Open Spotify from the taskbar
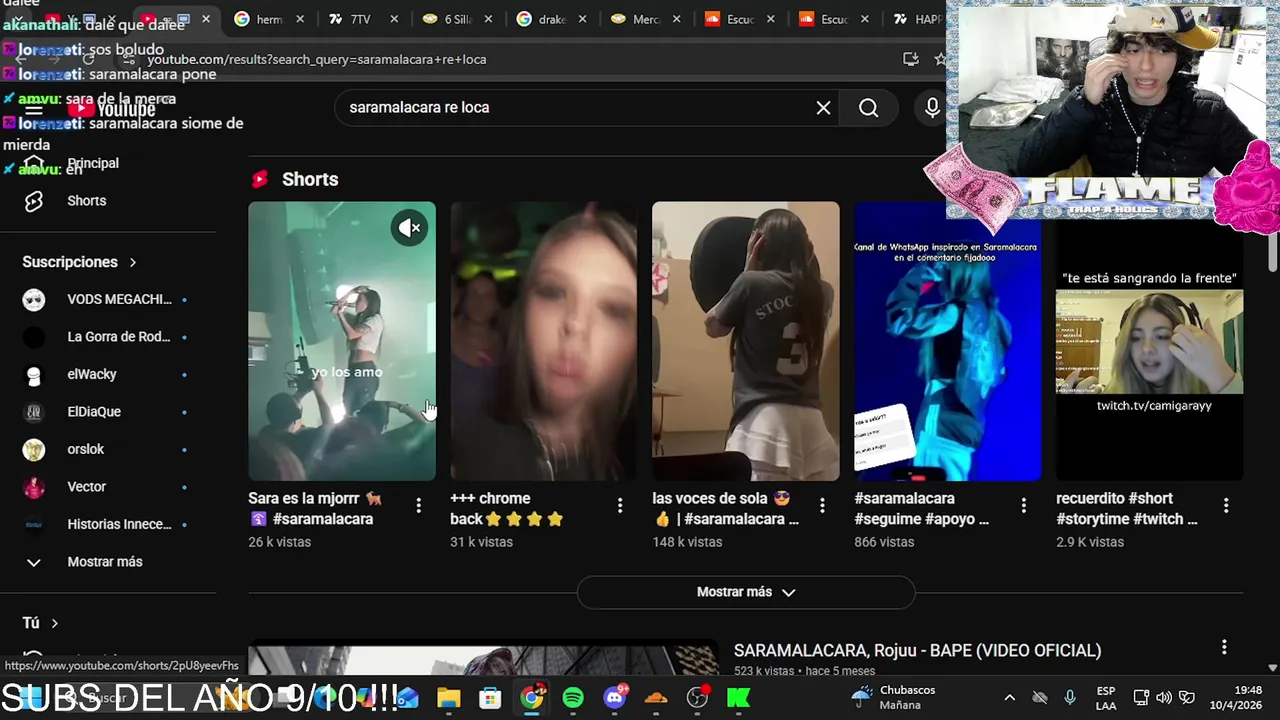Screen dimensions: 1280x720 (x=573, y=698)
